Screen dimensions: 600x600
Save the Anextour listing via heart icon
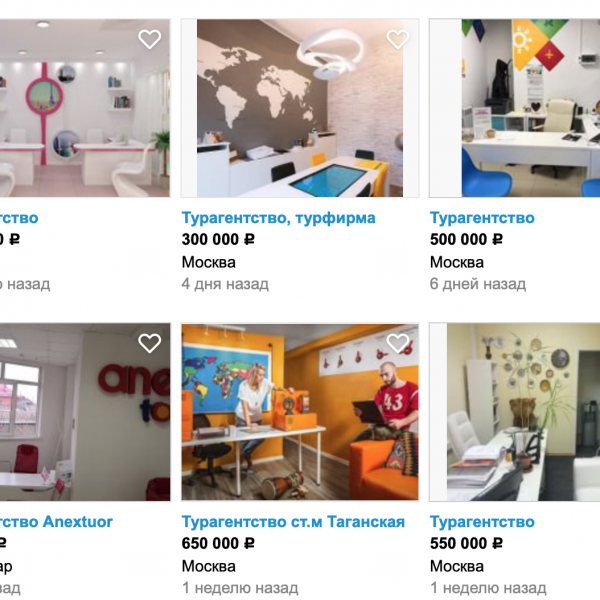coord(149,343)
